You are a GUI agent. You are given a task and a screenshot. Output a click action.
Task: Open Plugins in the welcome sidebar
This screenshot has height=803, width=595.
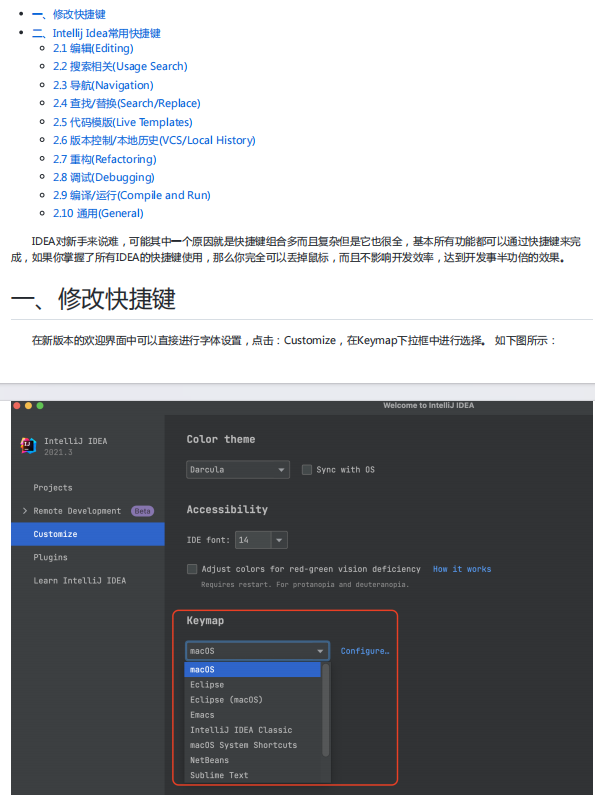click(50, 557)
